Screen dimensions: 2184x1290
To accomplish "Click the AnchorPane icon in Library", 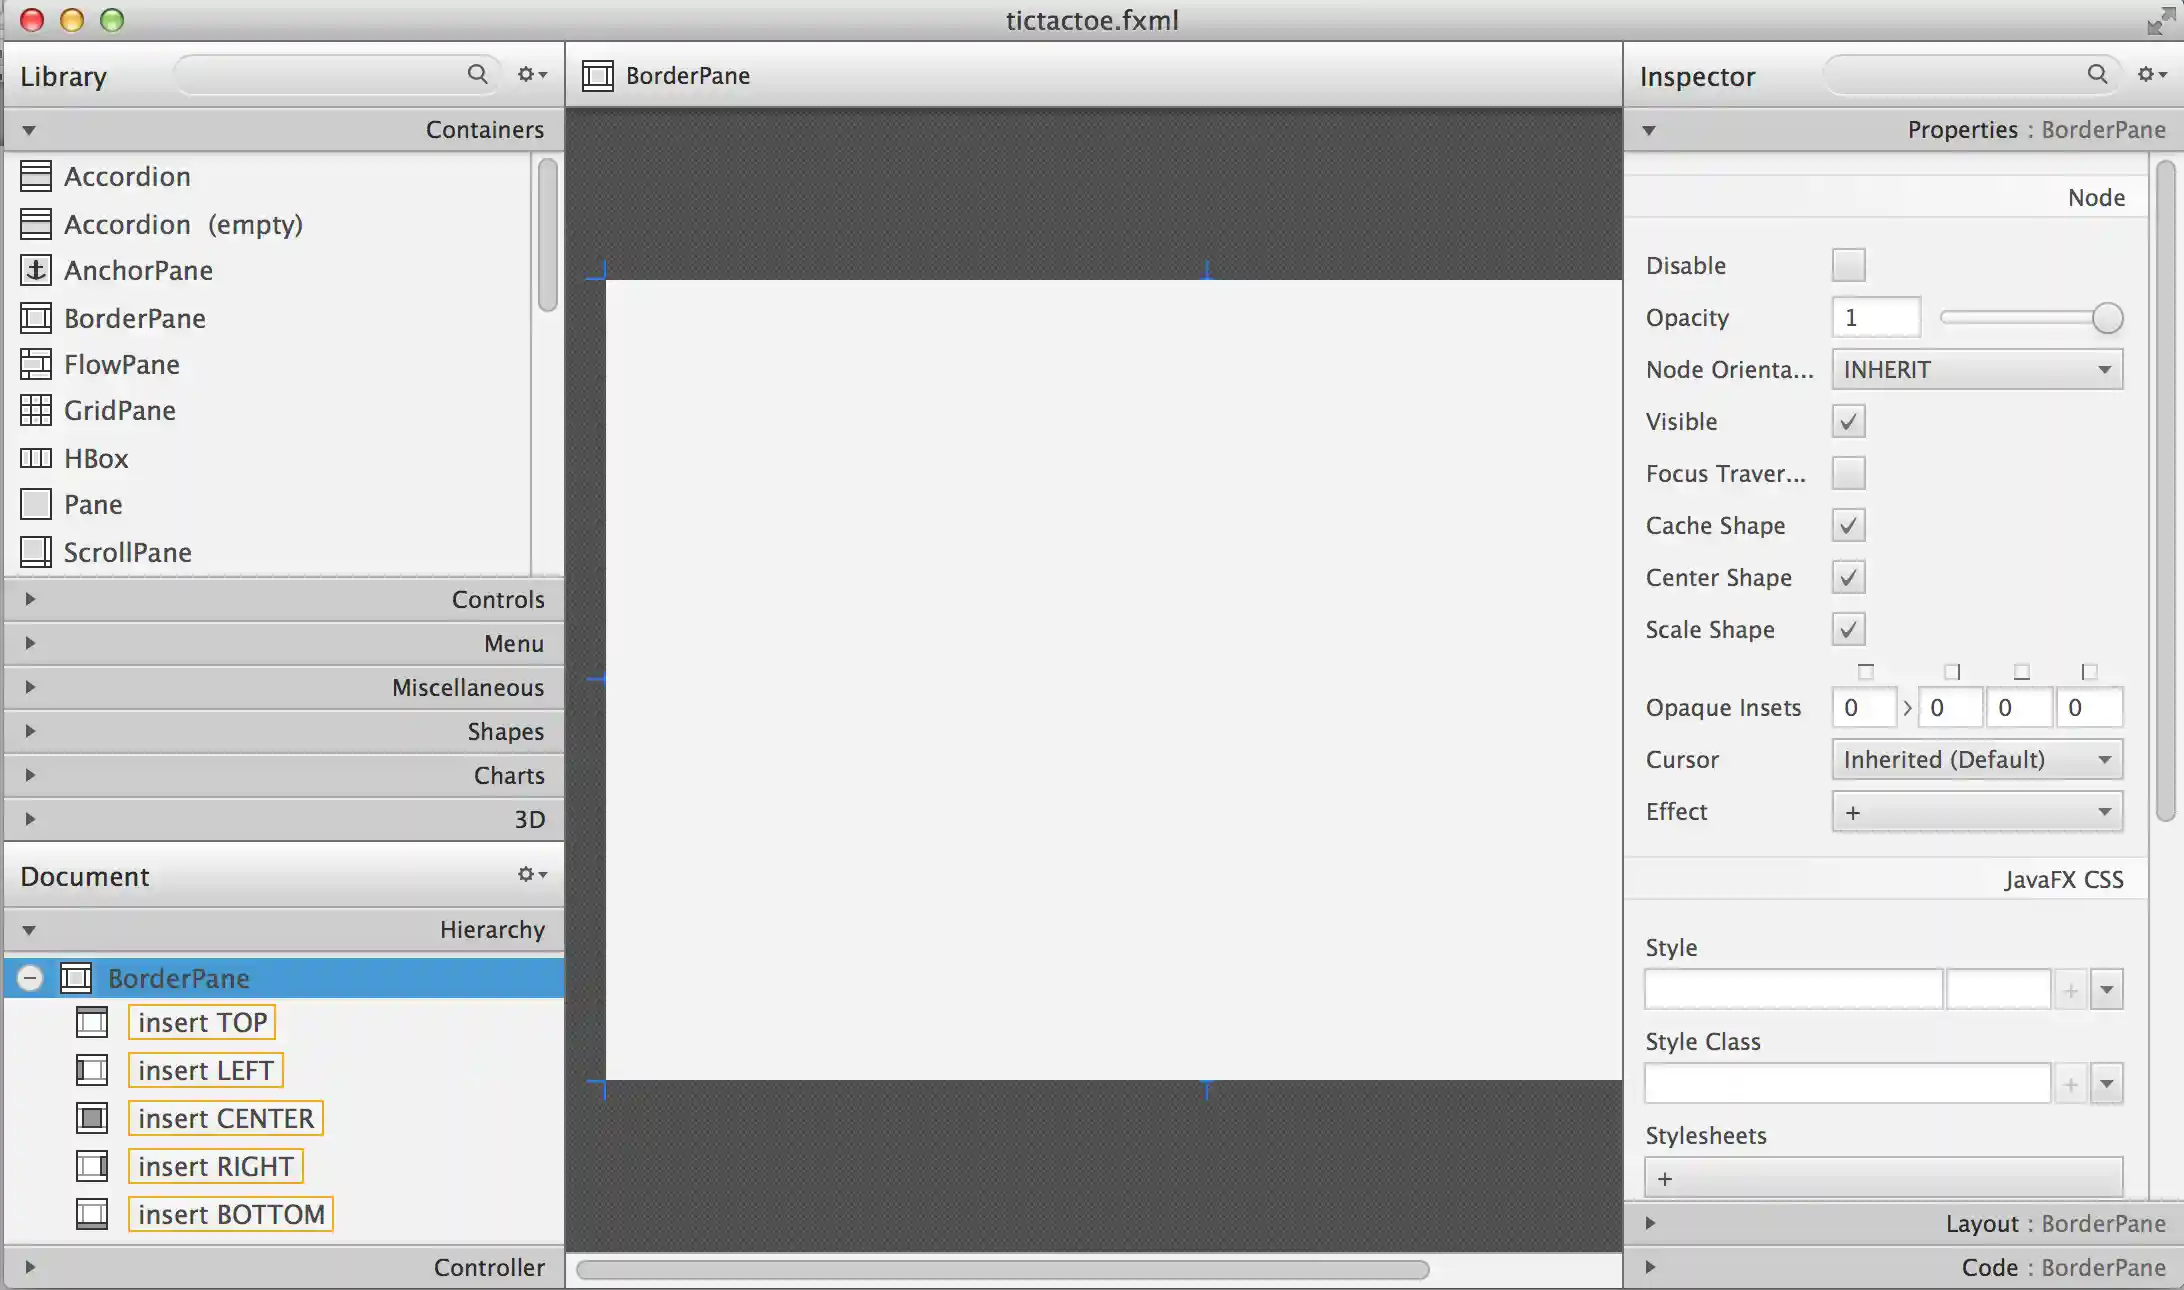I will (36, 270).
